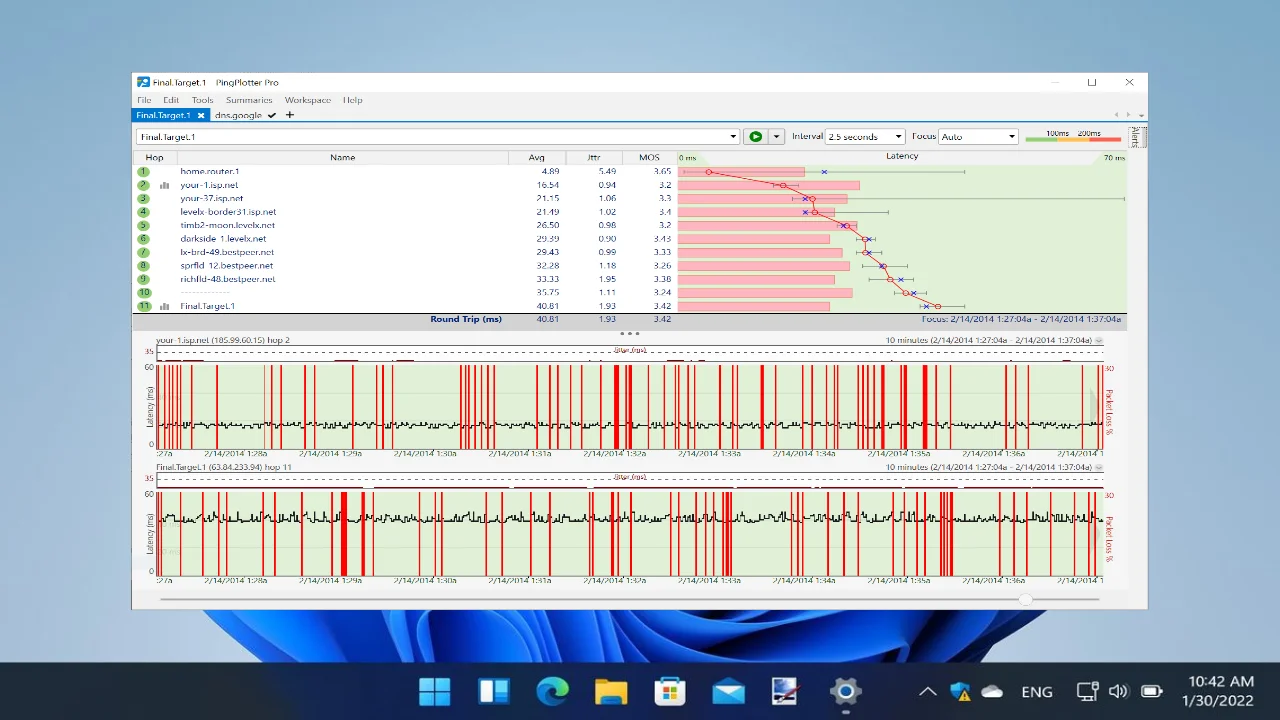1280x720 pixels.
Task: Click hop 8 green number badge
Action: tap(144, 266)
